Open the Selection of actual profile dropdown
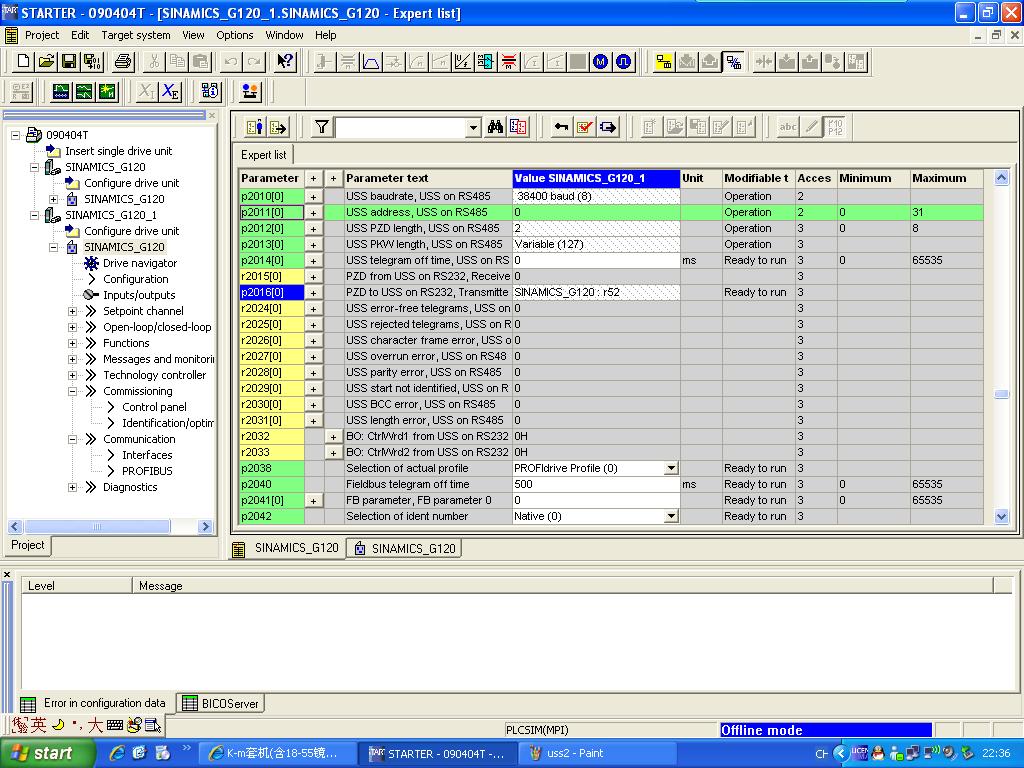 point(671,468)
